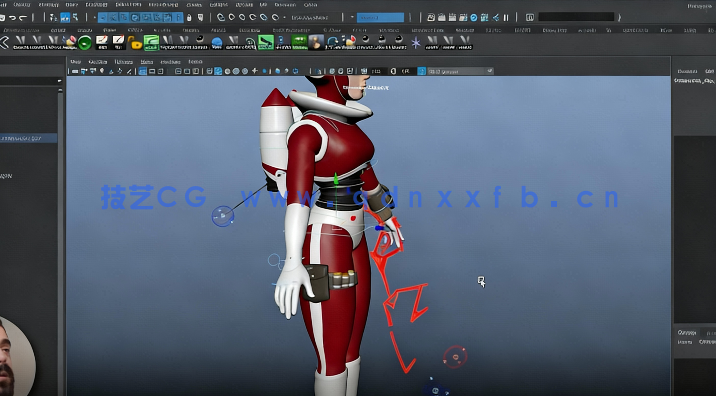Click the redo arrow in status line
This screenshot has height=396, width=716.
[23, 18]
